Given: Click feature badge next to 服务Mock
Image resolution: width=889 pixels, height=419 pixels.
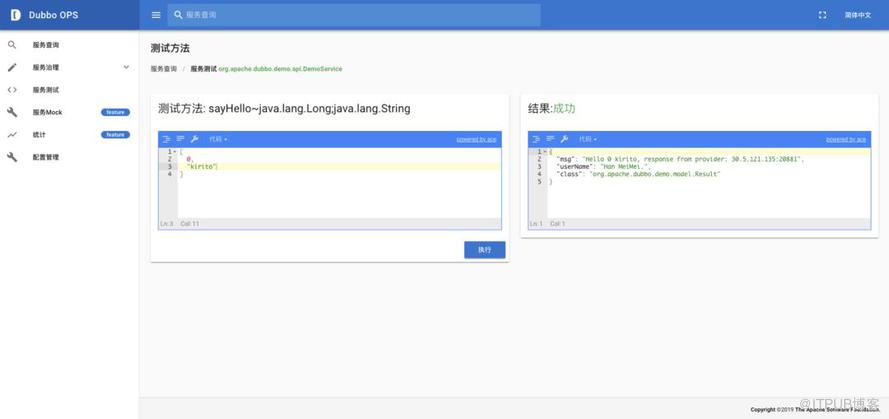Looking at the screenshot, I should [115, 112].
